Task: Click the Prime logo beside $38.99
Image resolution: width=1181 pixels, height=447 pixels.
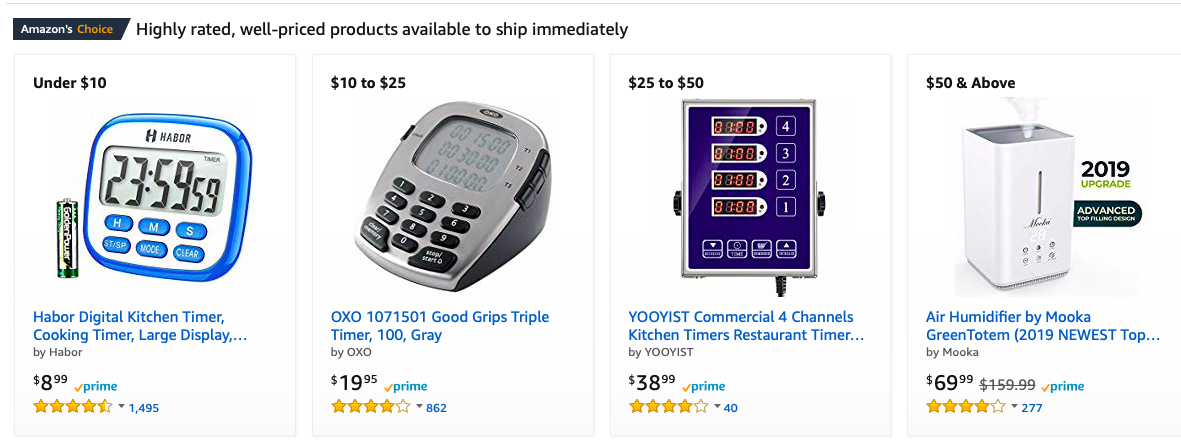Action: coord(703,386)
